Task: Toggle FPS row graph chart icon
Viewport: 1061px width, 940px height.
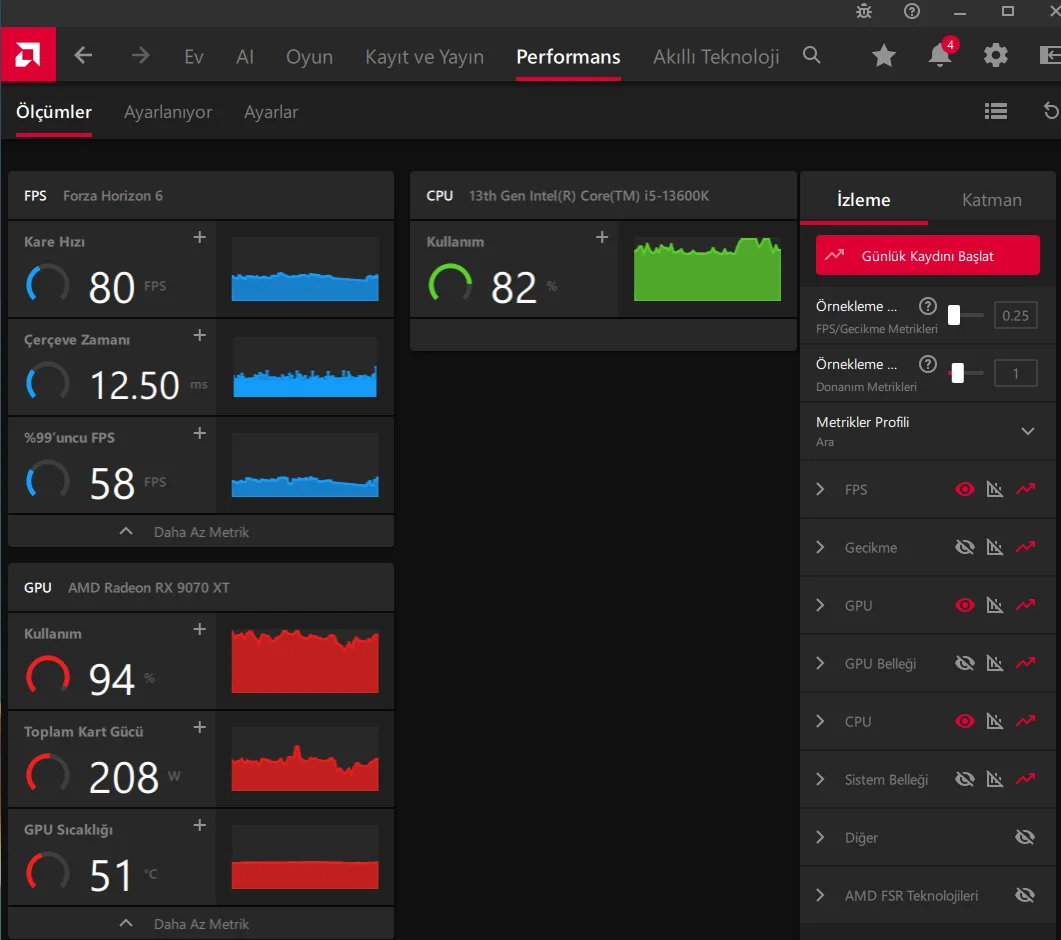Action: click(995, 489)
